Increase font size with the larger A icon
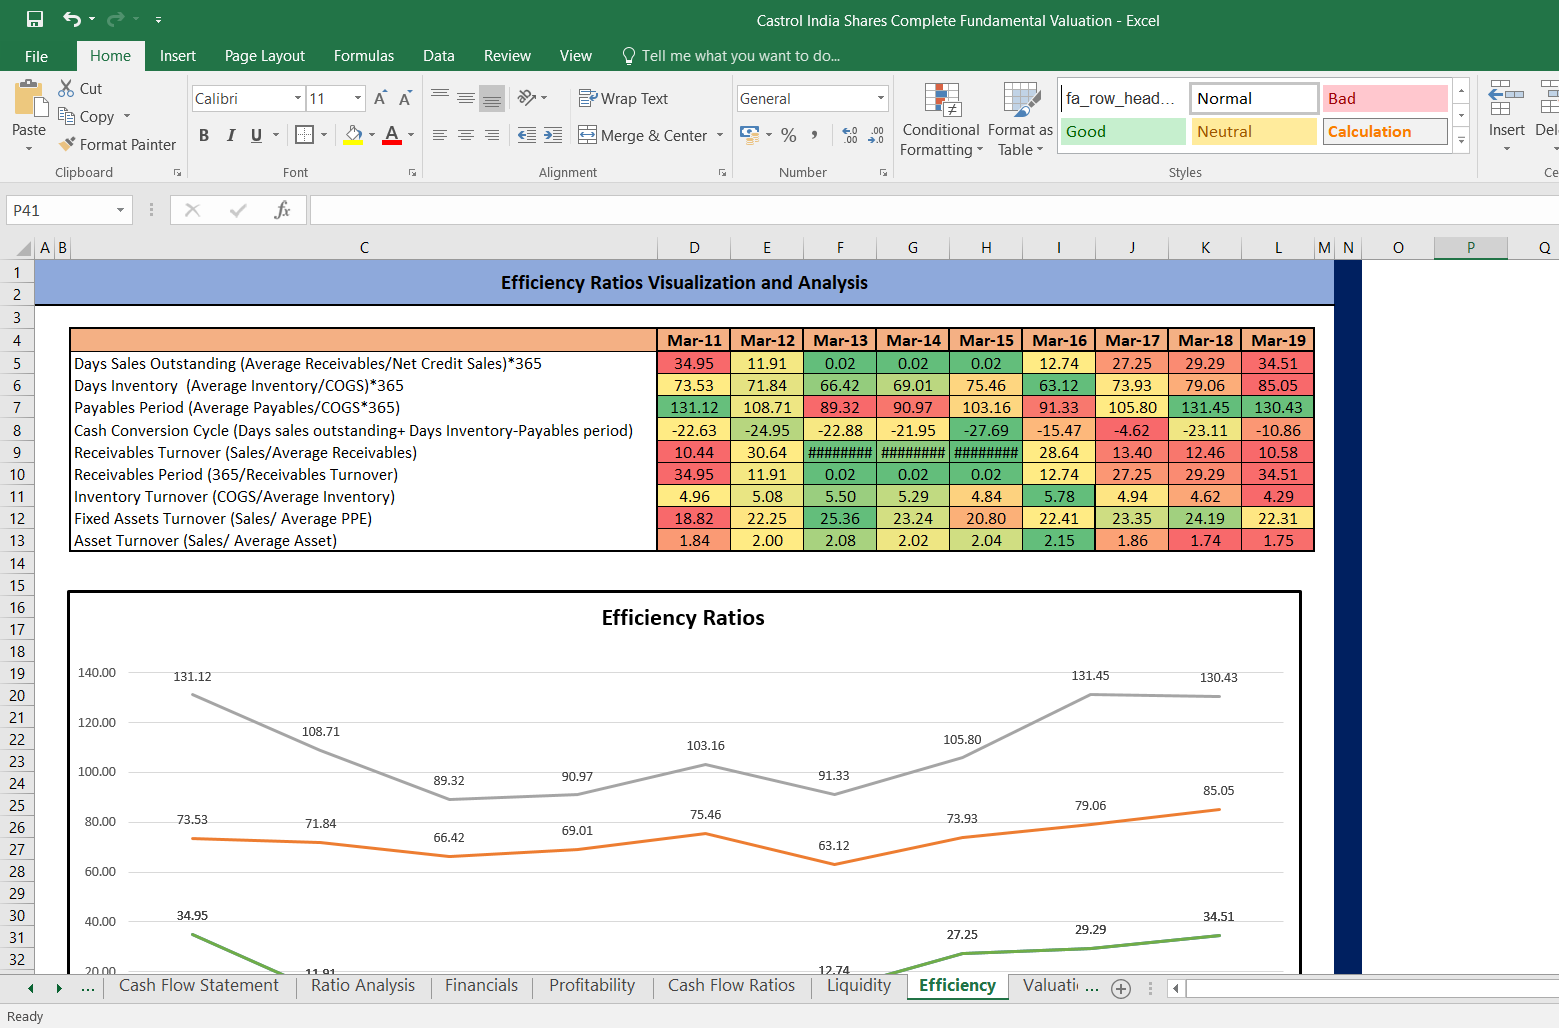 pos(380,98)
